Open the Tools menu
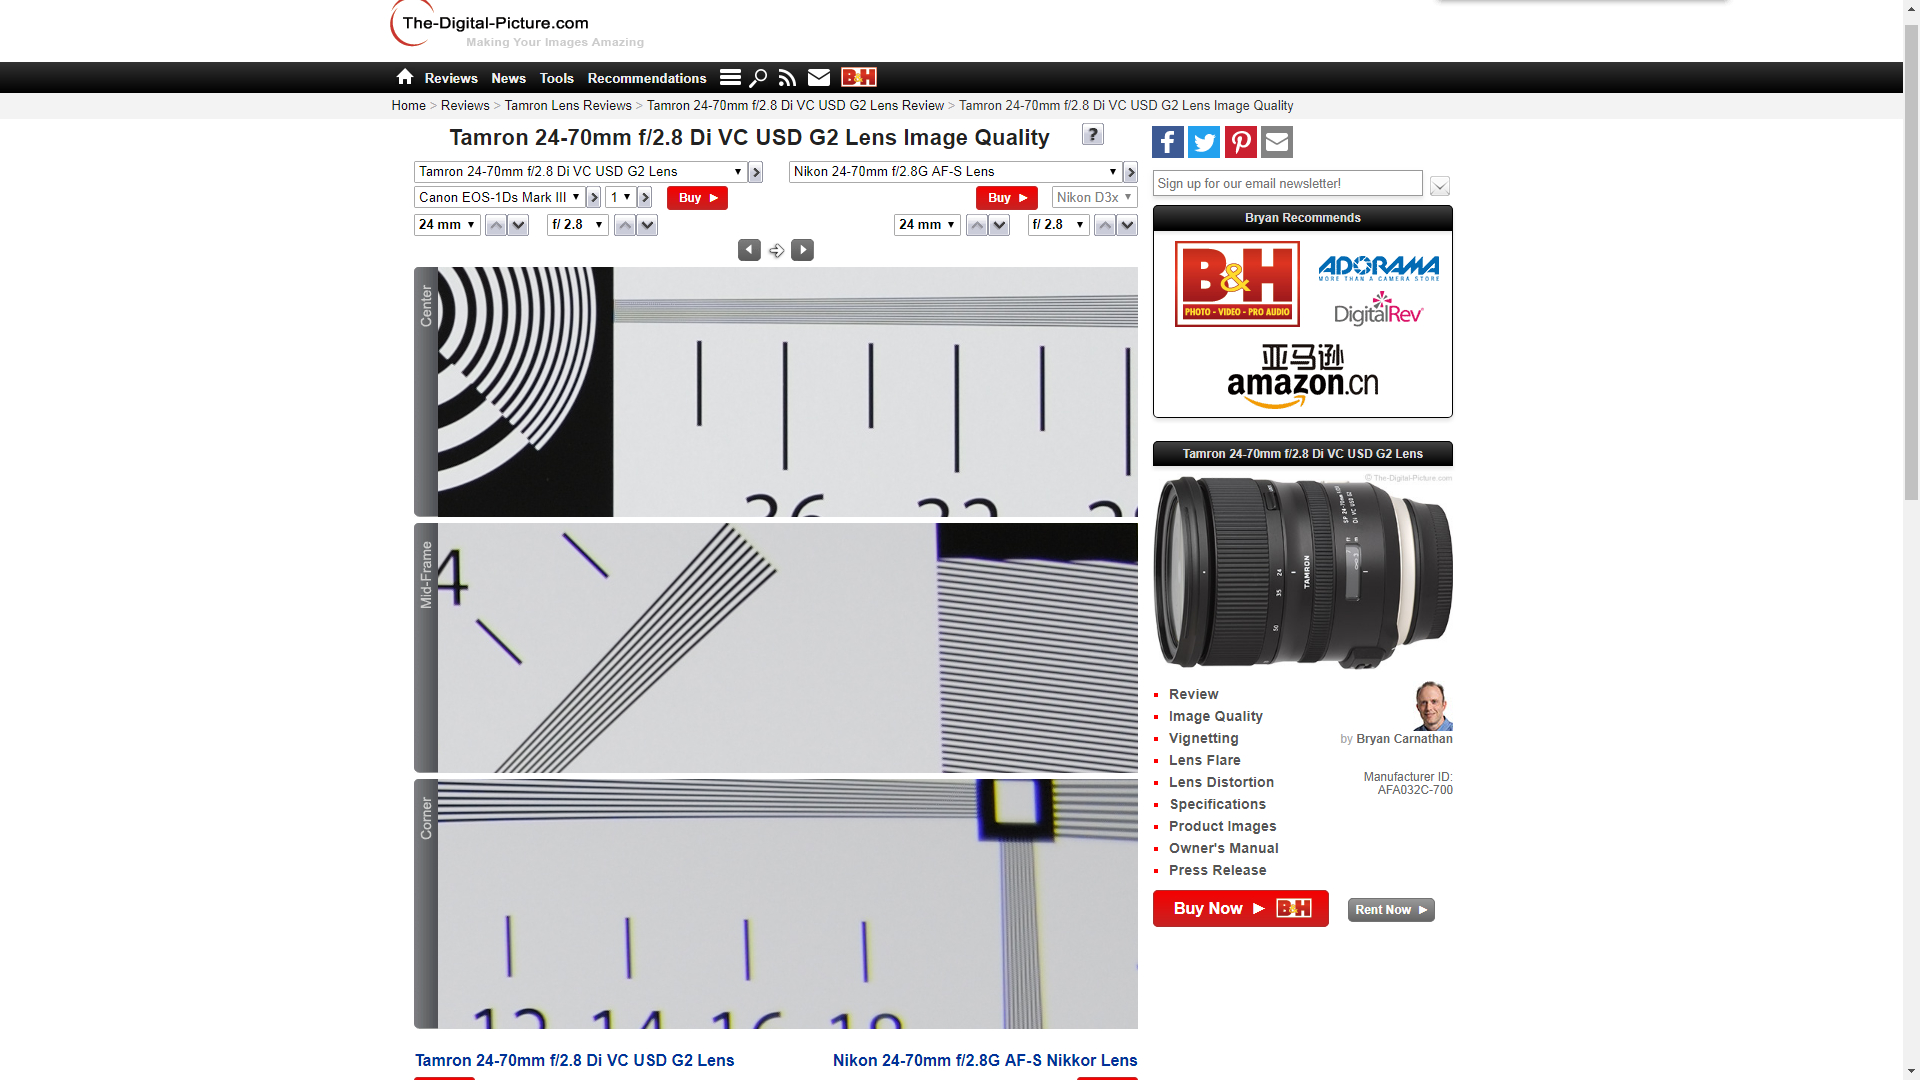 (557, 78)
